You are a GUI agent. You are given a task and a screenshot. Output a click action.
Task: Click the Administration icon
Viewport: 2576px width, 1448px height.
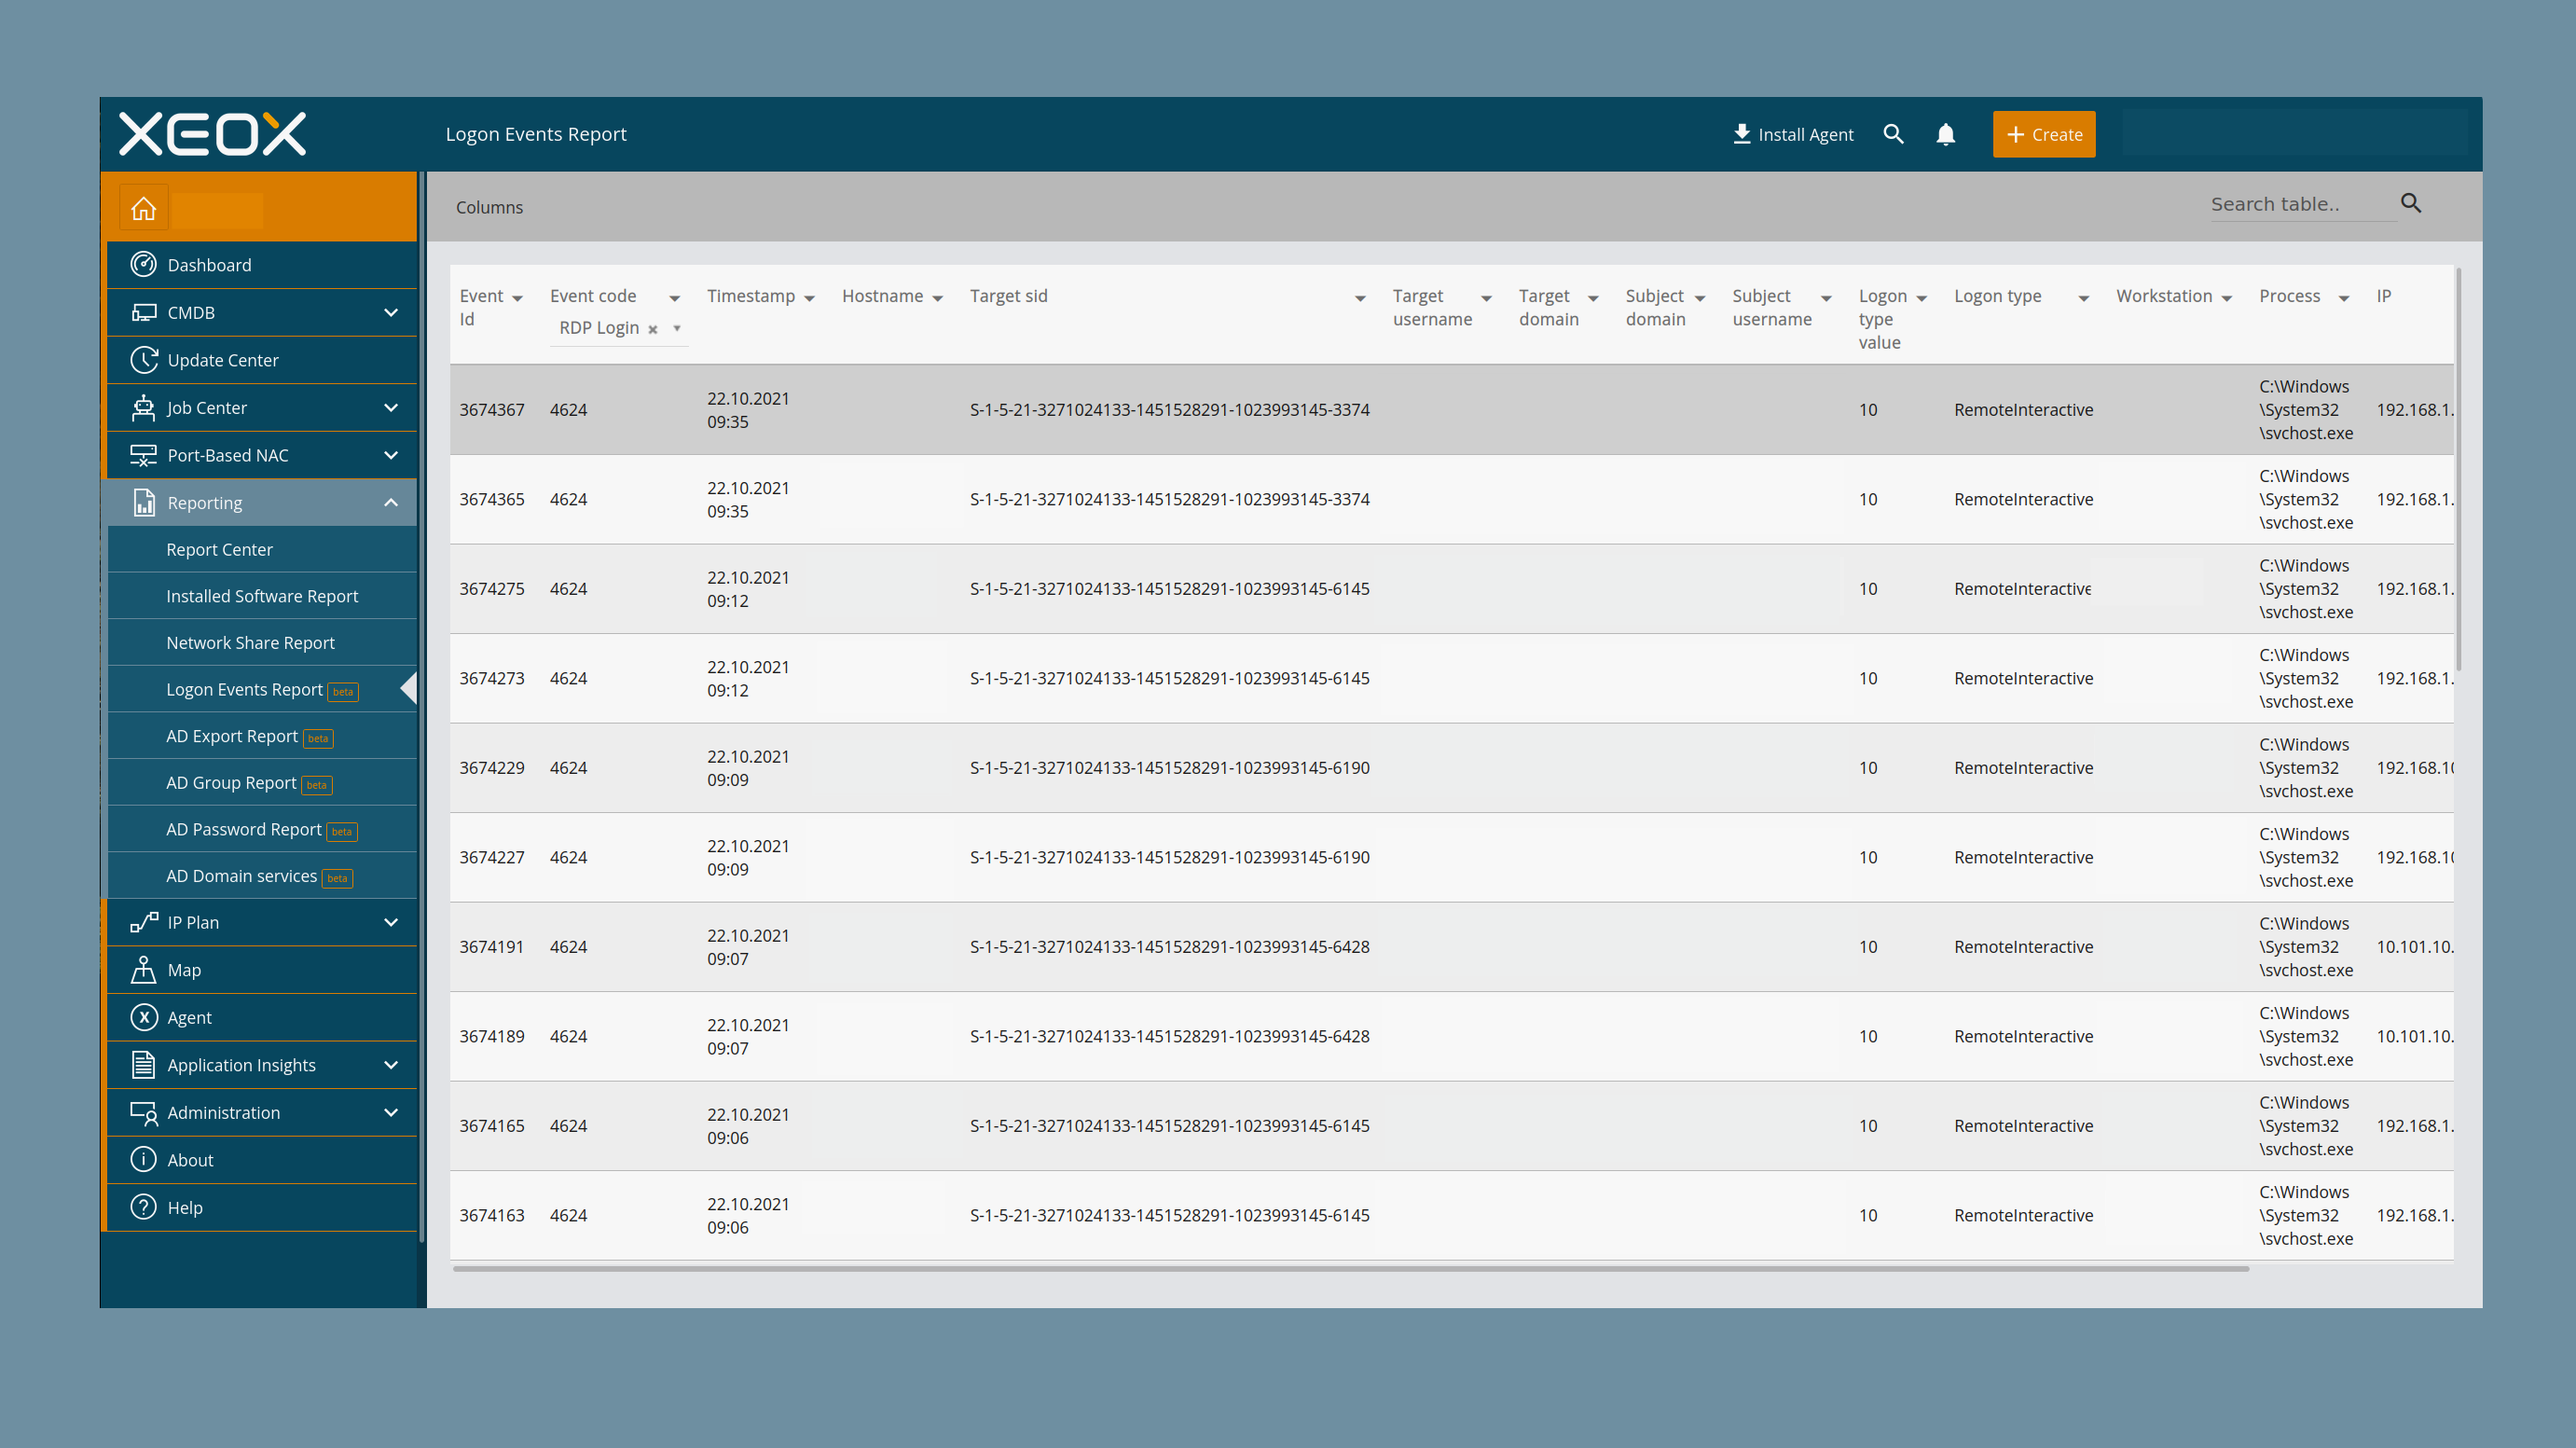pos(143,1112)
